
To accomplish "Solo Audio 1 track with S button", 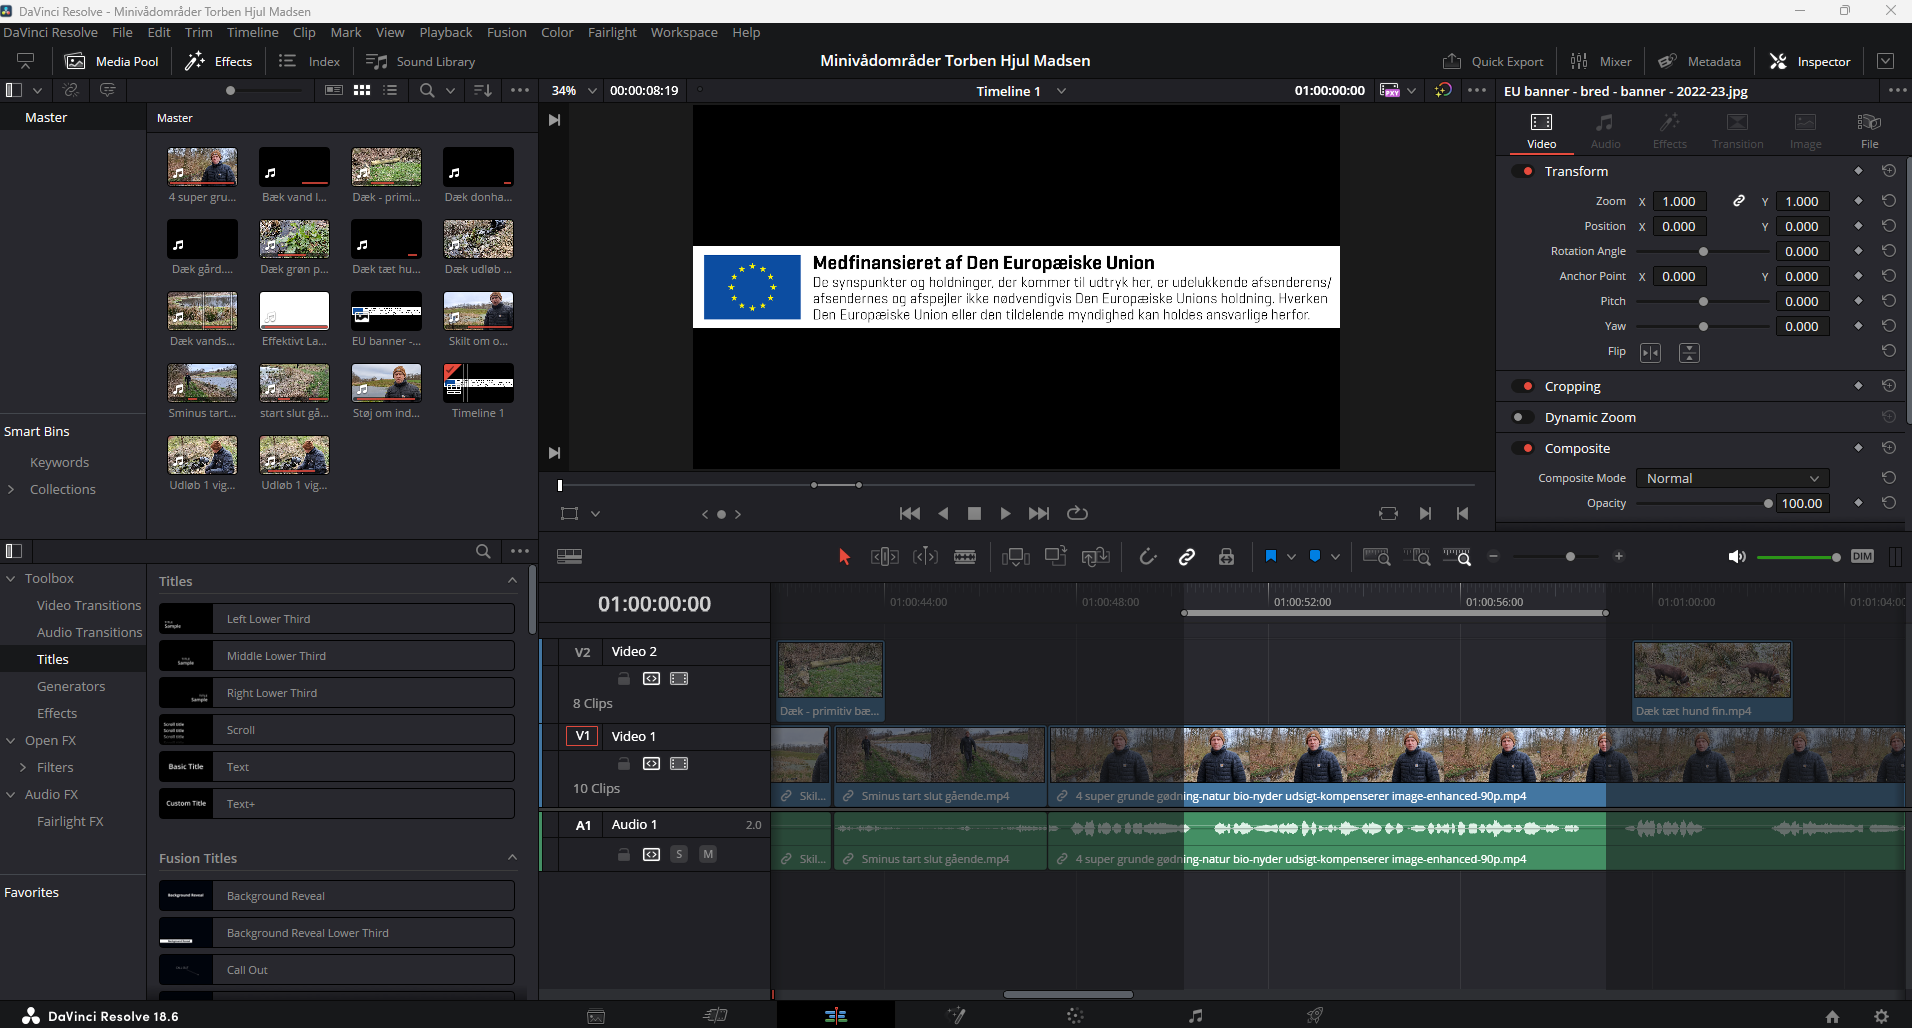I will click(x=679, y=854).
